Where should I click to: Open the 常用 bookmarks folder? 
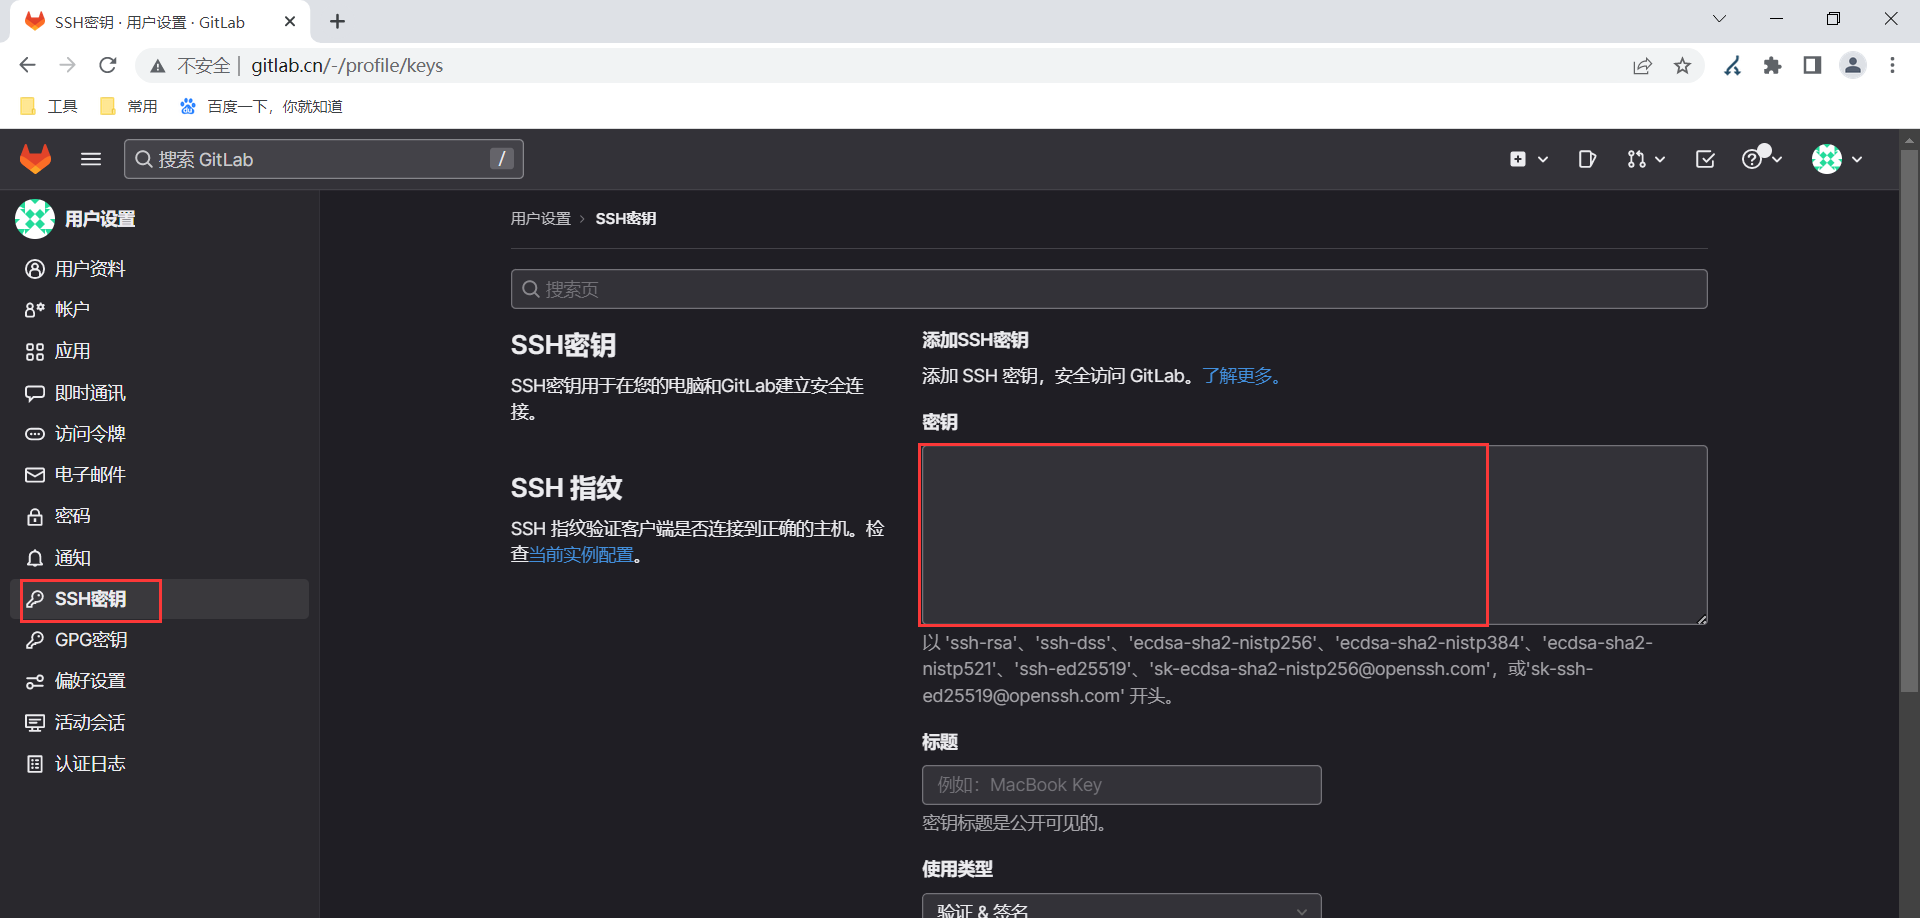(x=129, y=106)
